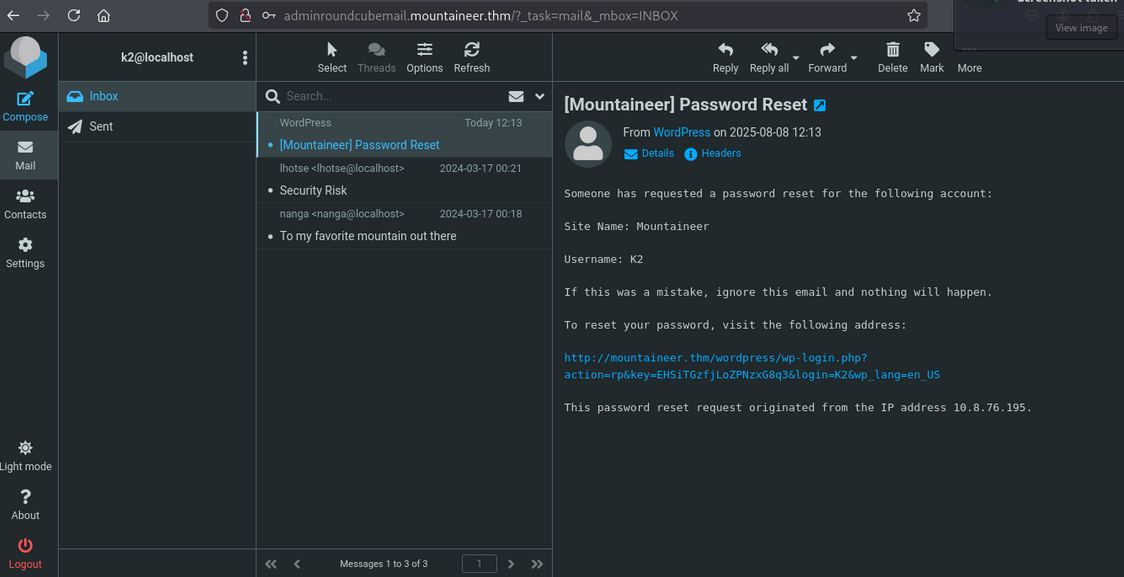Click the Mark tag icon
Screen dimensions: 1124x577
(932, 50)
